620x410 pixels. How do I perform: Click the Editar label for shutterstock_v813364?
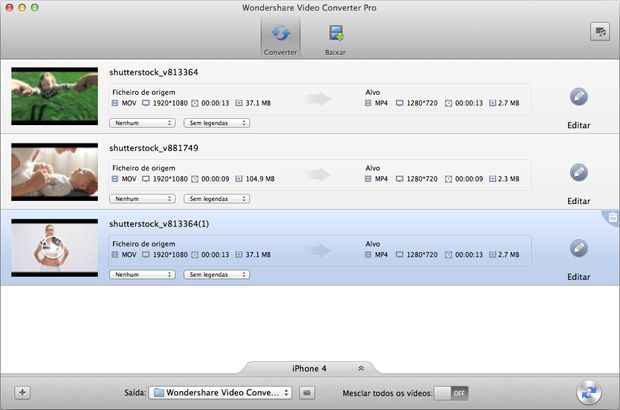pos(578,125)
